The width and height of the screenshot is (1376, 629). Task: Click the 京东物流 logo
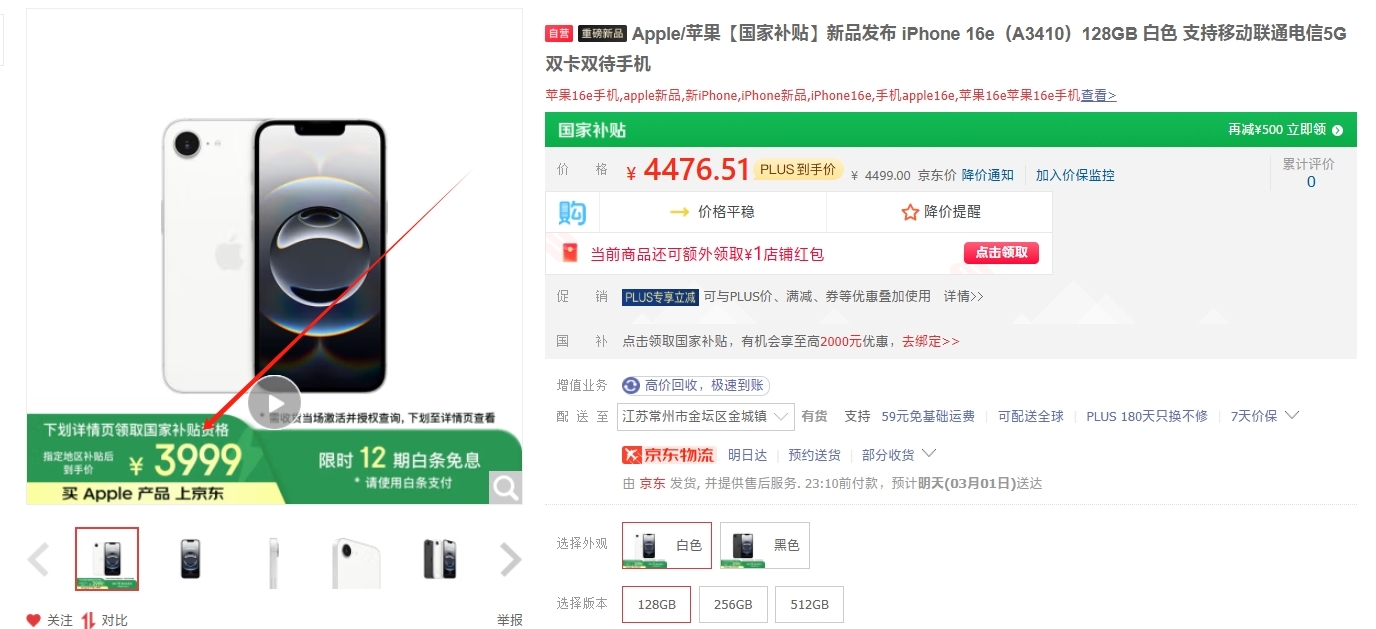668,455
